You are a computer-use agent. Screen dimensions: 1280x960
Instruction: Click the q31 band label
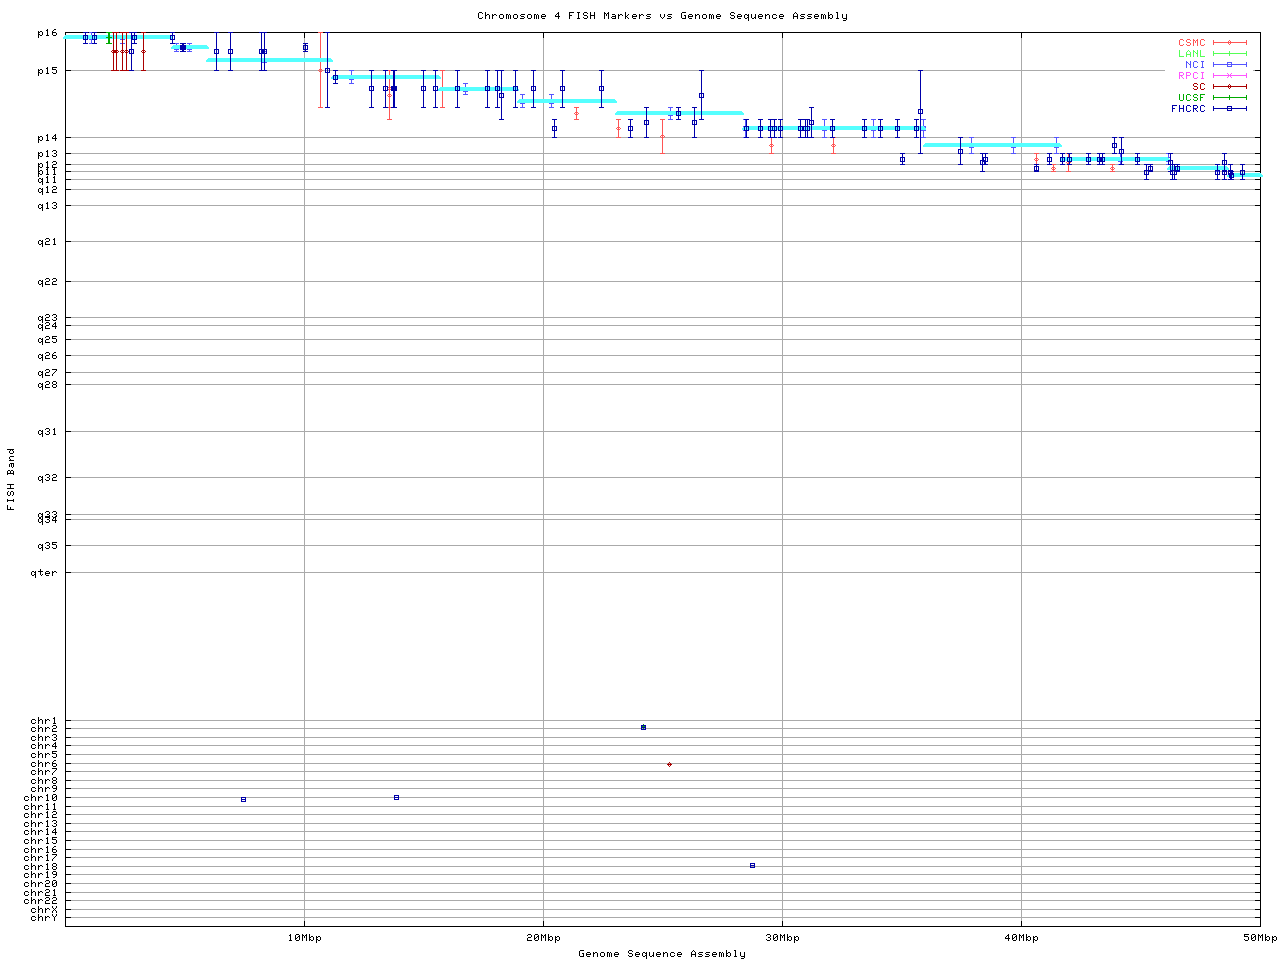(x=47, y=432)
